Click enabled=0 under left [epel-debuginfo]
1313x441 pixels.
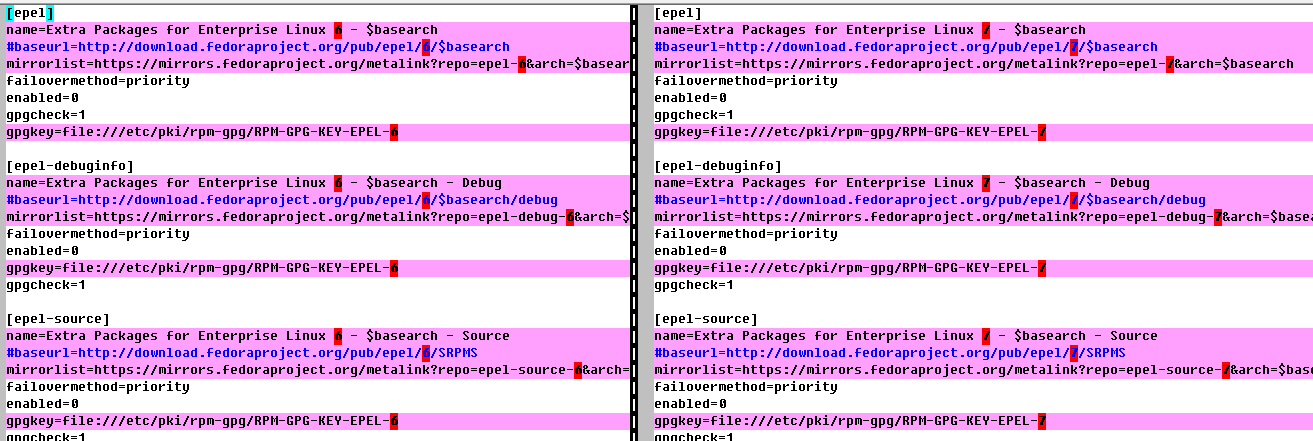43,251
